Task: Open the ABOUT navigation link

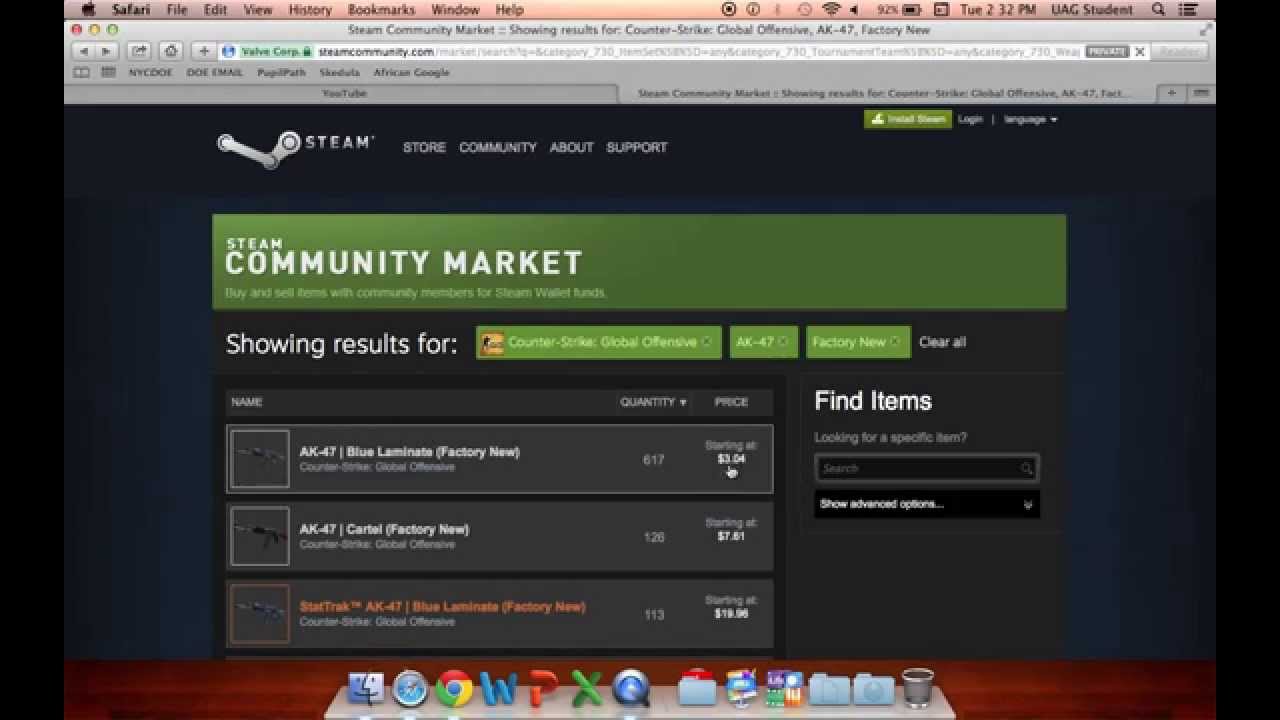Action: click(571, 147)
